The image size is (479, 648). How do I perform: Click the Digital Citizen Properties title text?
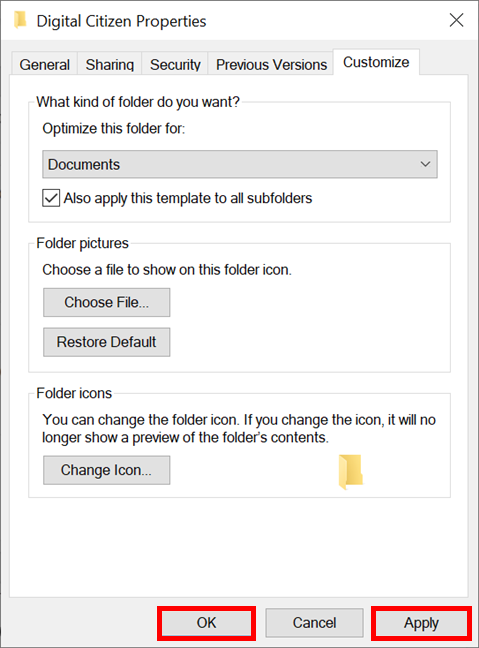tap(122, 21)
